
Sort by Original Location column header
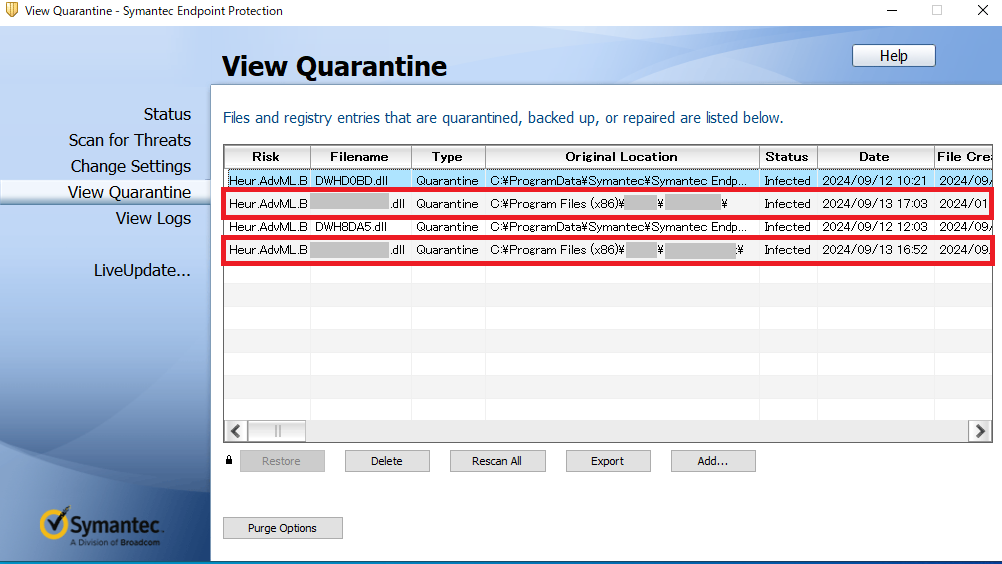tap(622, 157)
